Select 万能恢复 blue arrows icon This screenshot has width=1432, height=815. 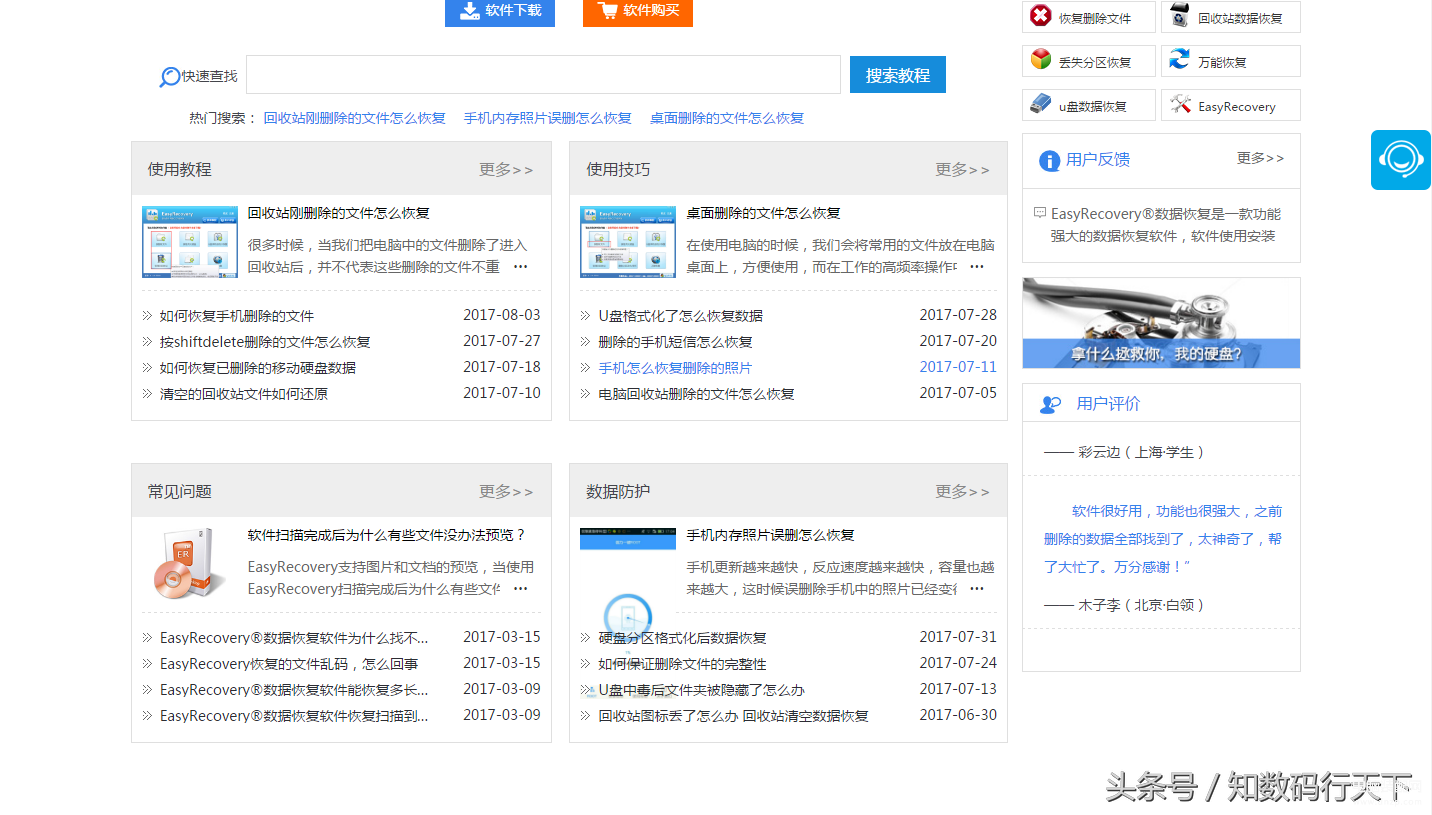coord(1180,60)
